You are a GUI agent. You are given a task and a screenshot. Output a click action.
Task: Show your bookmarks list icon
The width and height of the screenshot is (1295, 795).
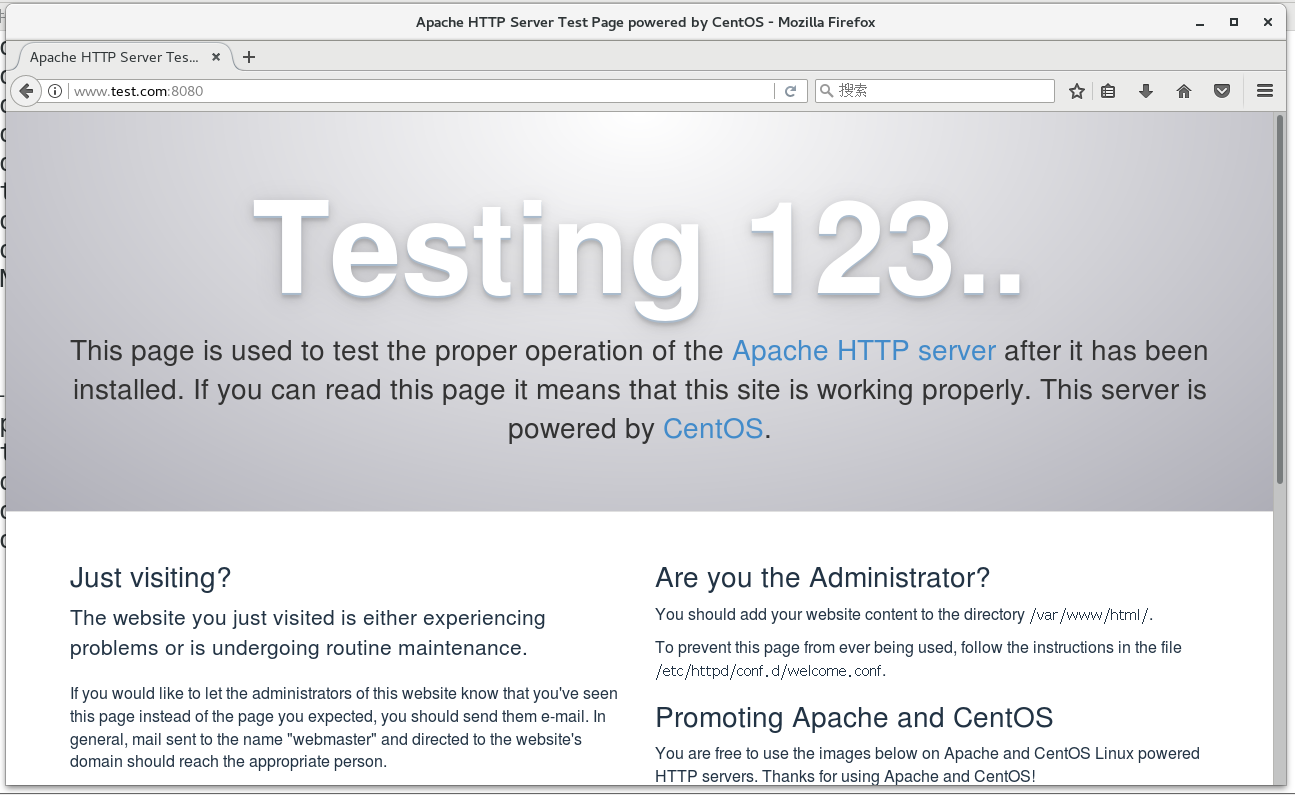point(1108,91)
